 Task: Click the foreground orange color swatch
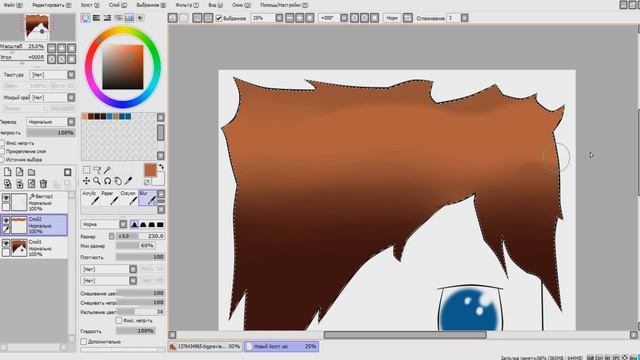tap(150, 170)
